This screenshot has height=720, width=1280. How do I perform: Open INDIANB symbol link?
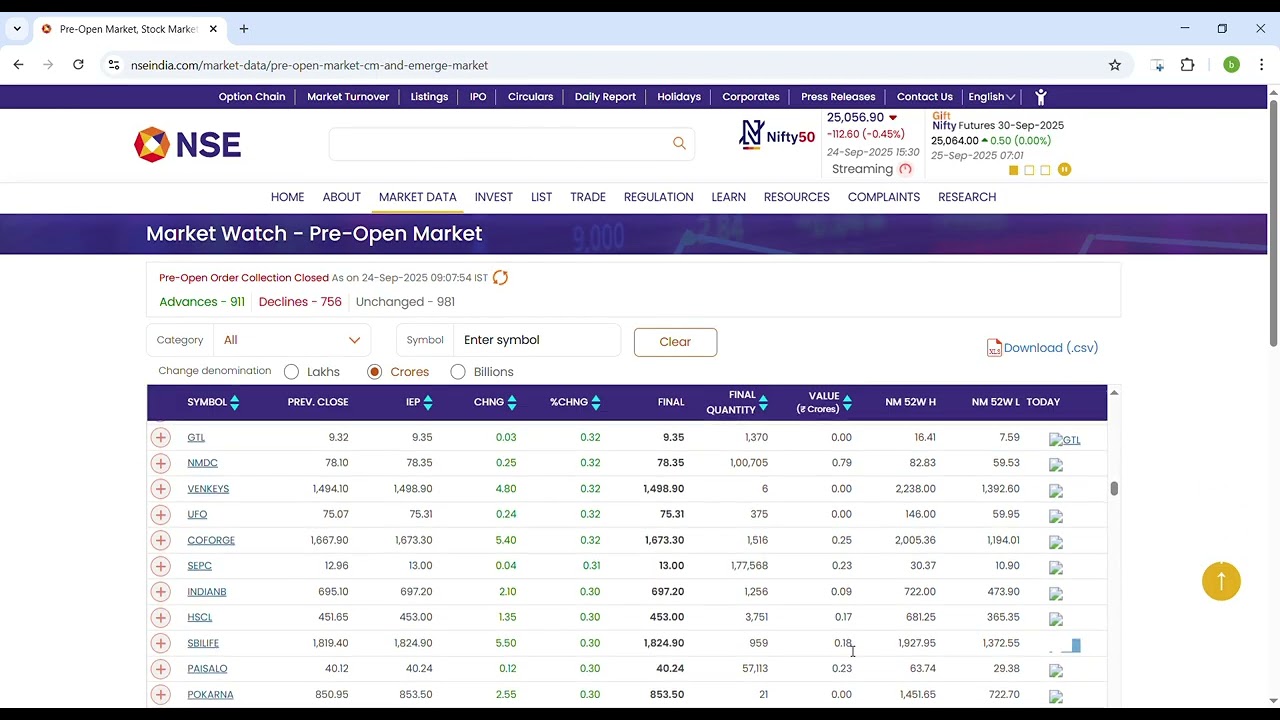pos(207,592)
